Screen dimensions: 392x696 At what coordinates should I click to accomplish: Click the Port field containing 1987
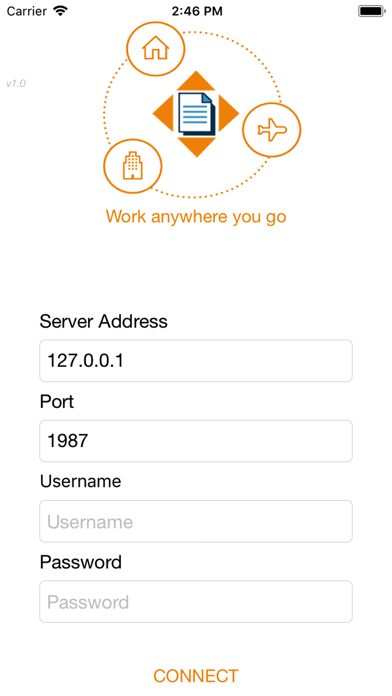(196, 441)
